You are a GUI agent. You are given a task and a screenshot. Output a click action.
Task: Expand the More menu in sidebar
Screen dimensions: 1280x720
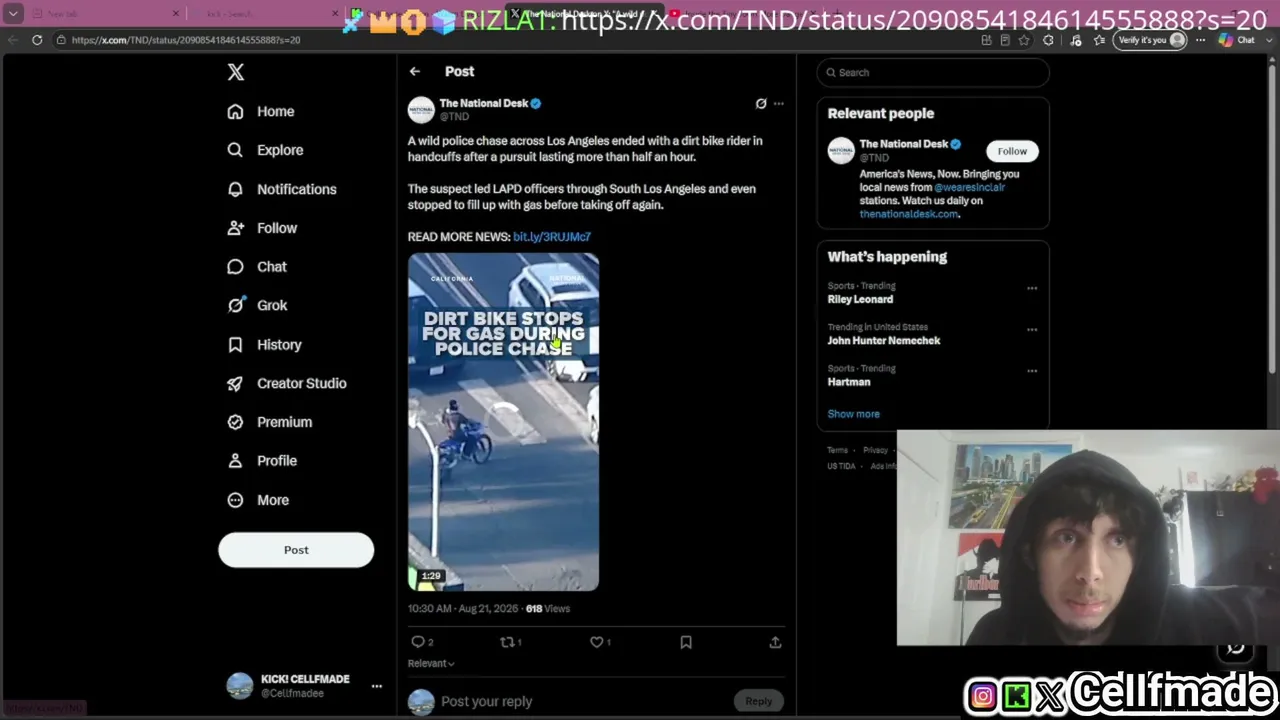(x=258, y=500)
